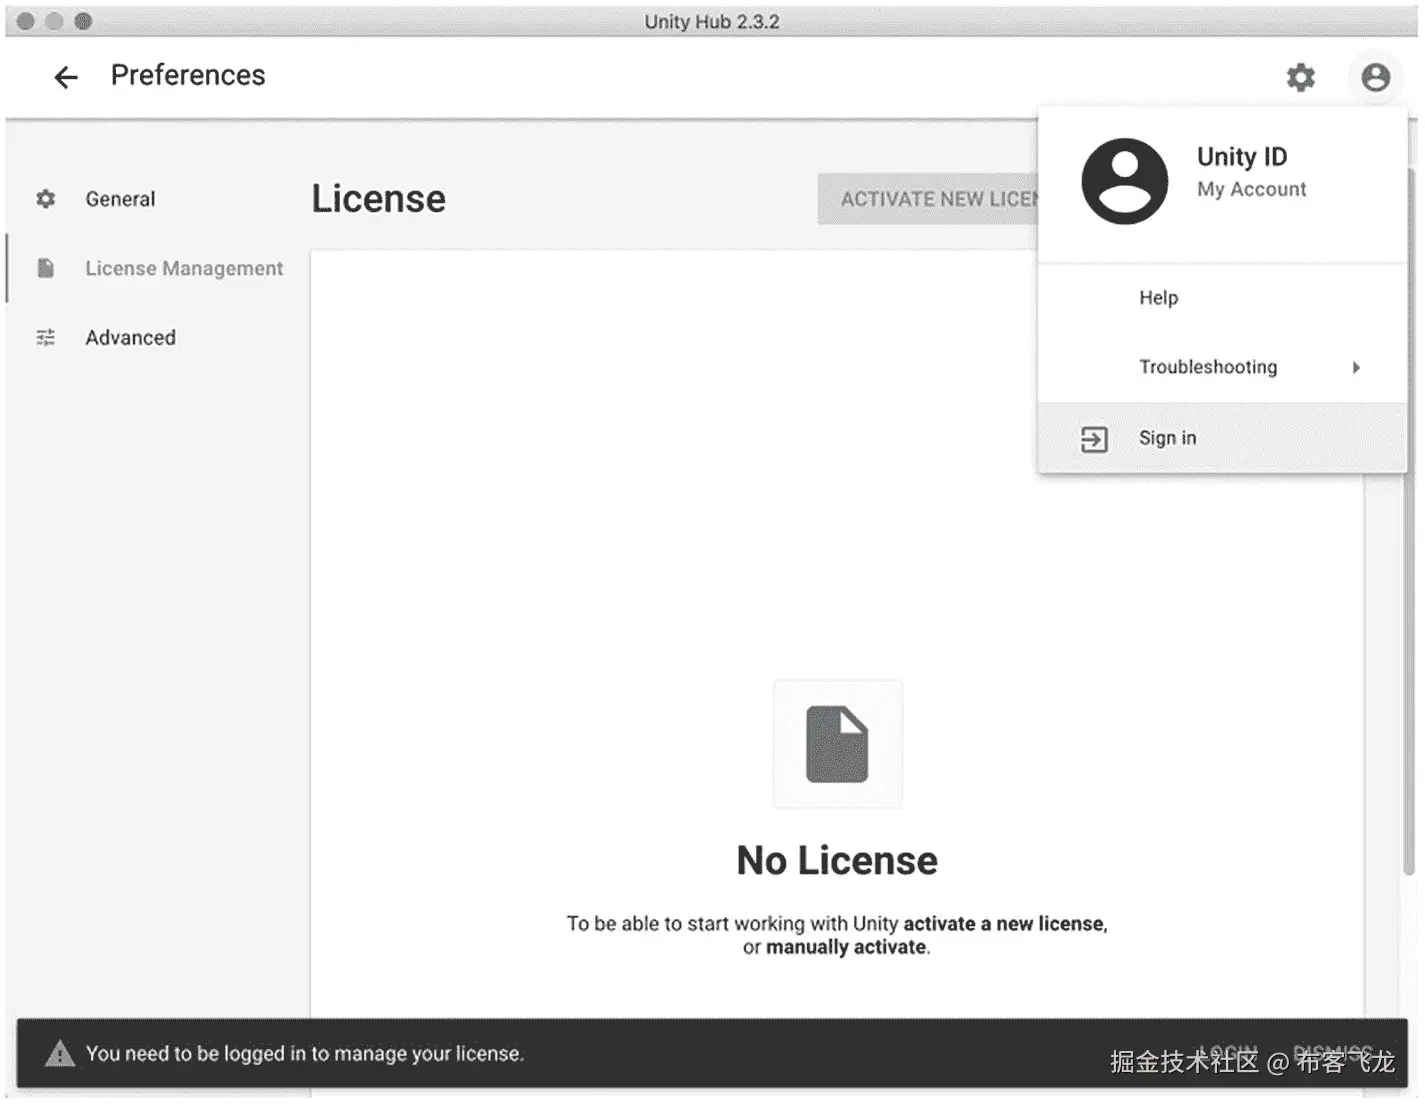Click the red close window button
This screenshot has height=1105, width=1425.
click(x=26, y=21)
